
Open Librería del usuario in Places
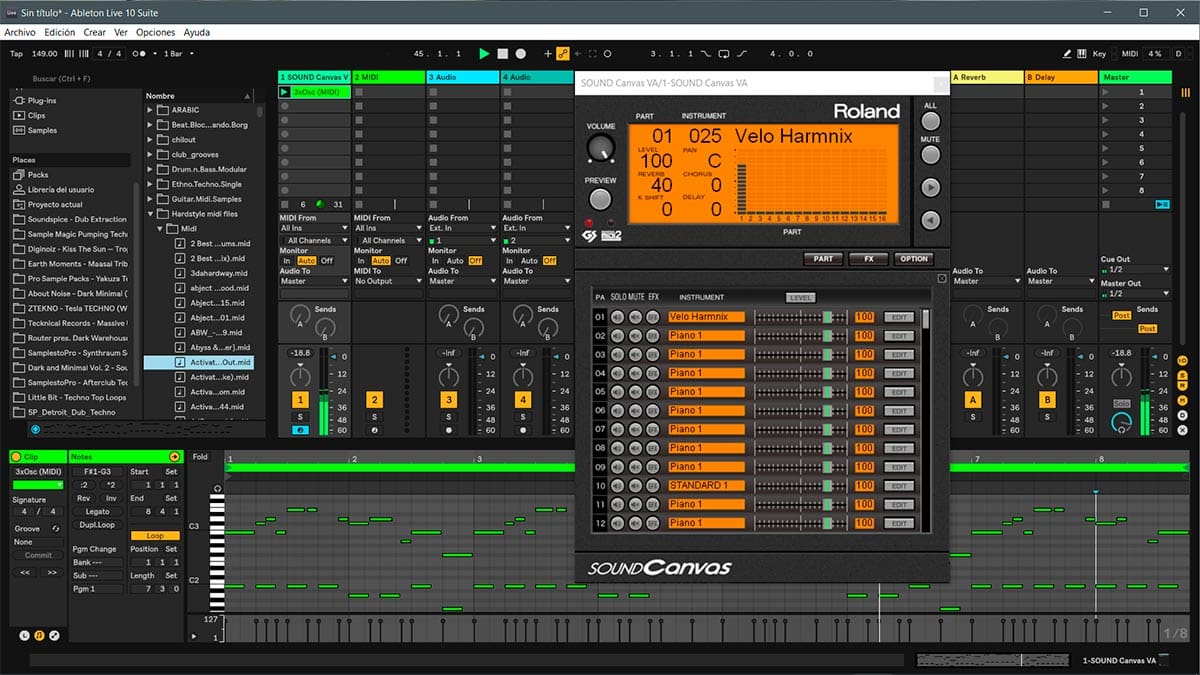[x=61, y=190]
